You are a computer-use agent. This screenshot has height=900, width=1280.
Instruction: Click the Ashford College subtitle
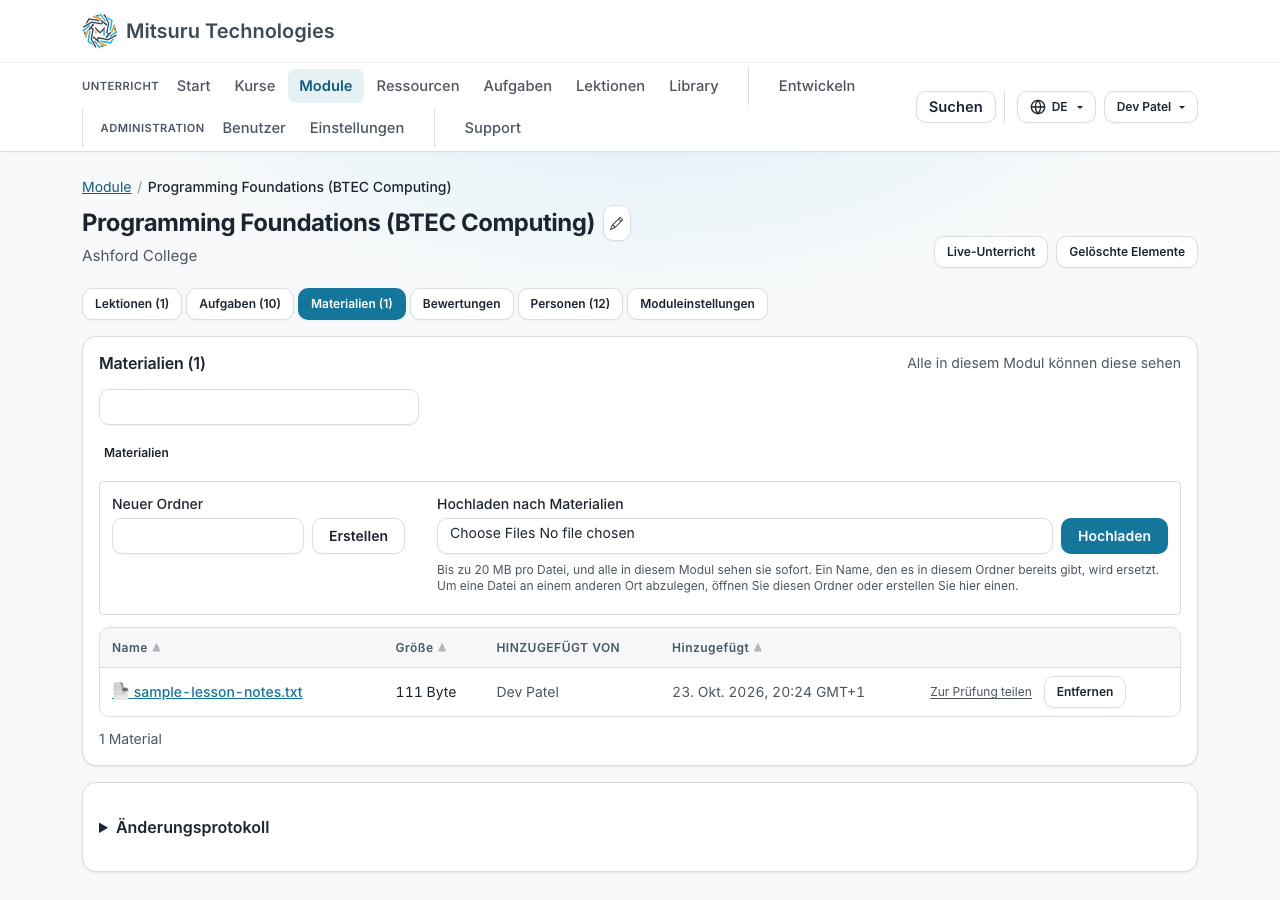pos(140,256)
